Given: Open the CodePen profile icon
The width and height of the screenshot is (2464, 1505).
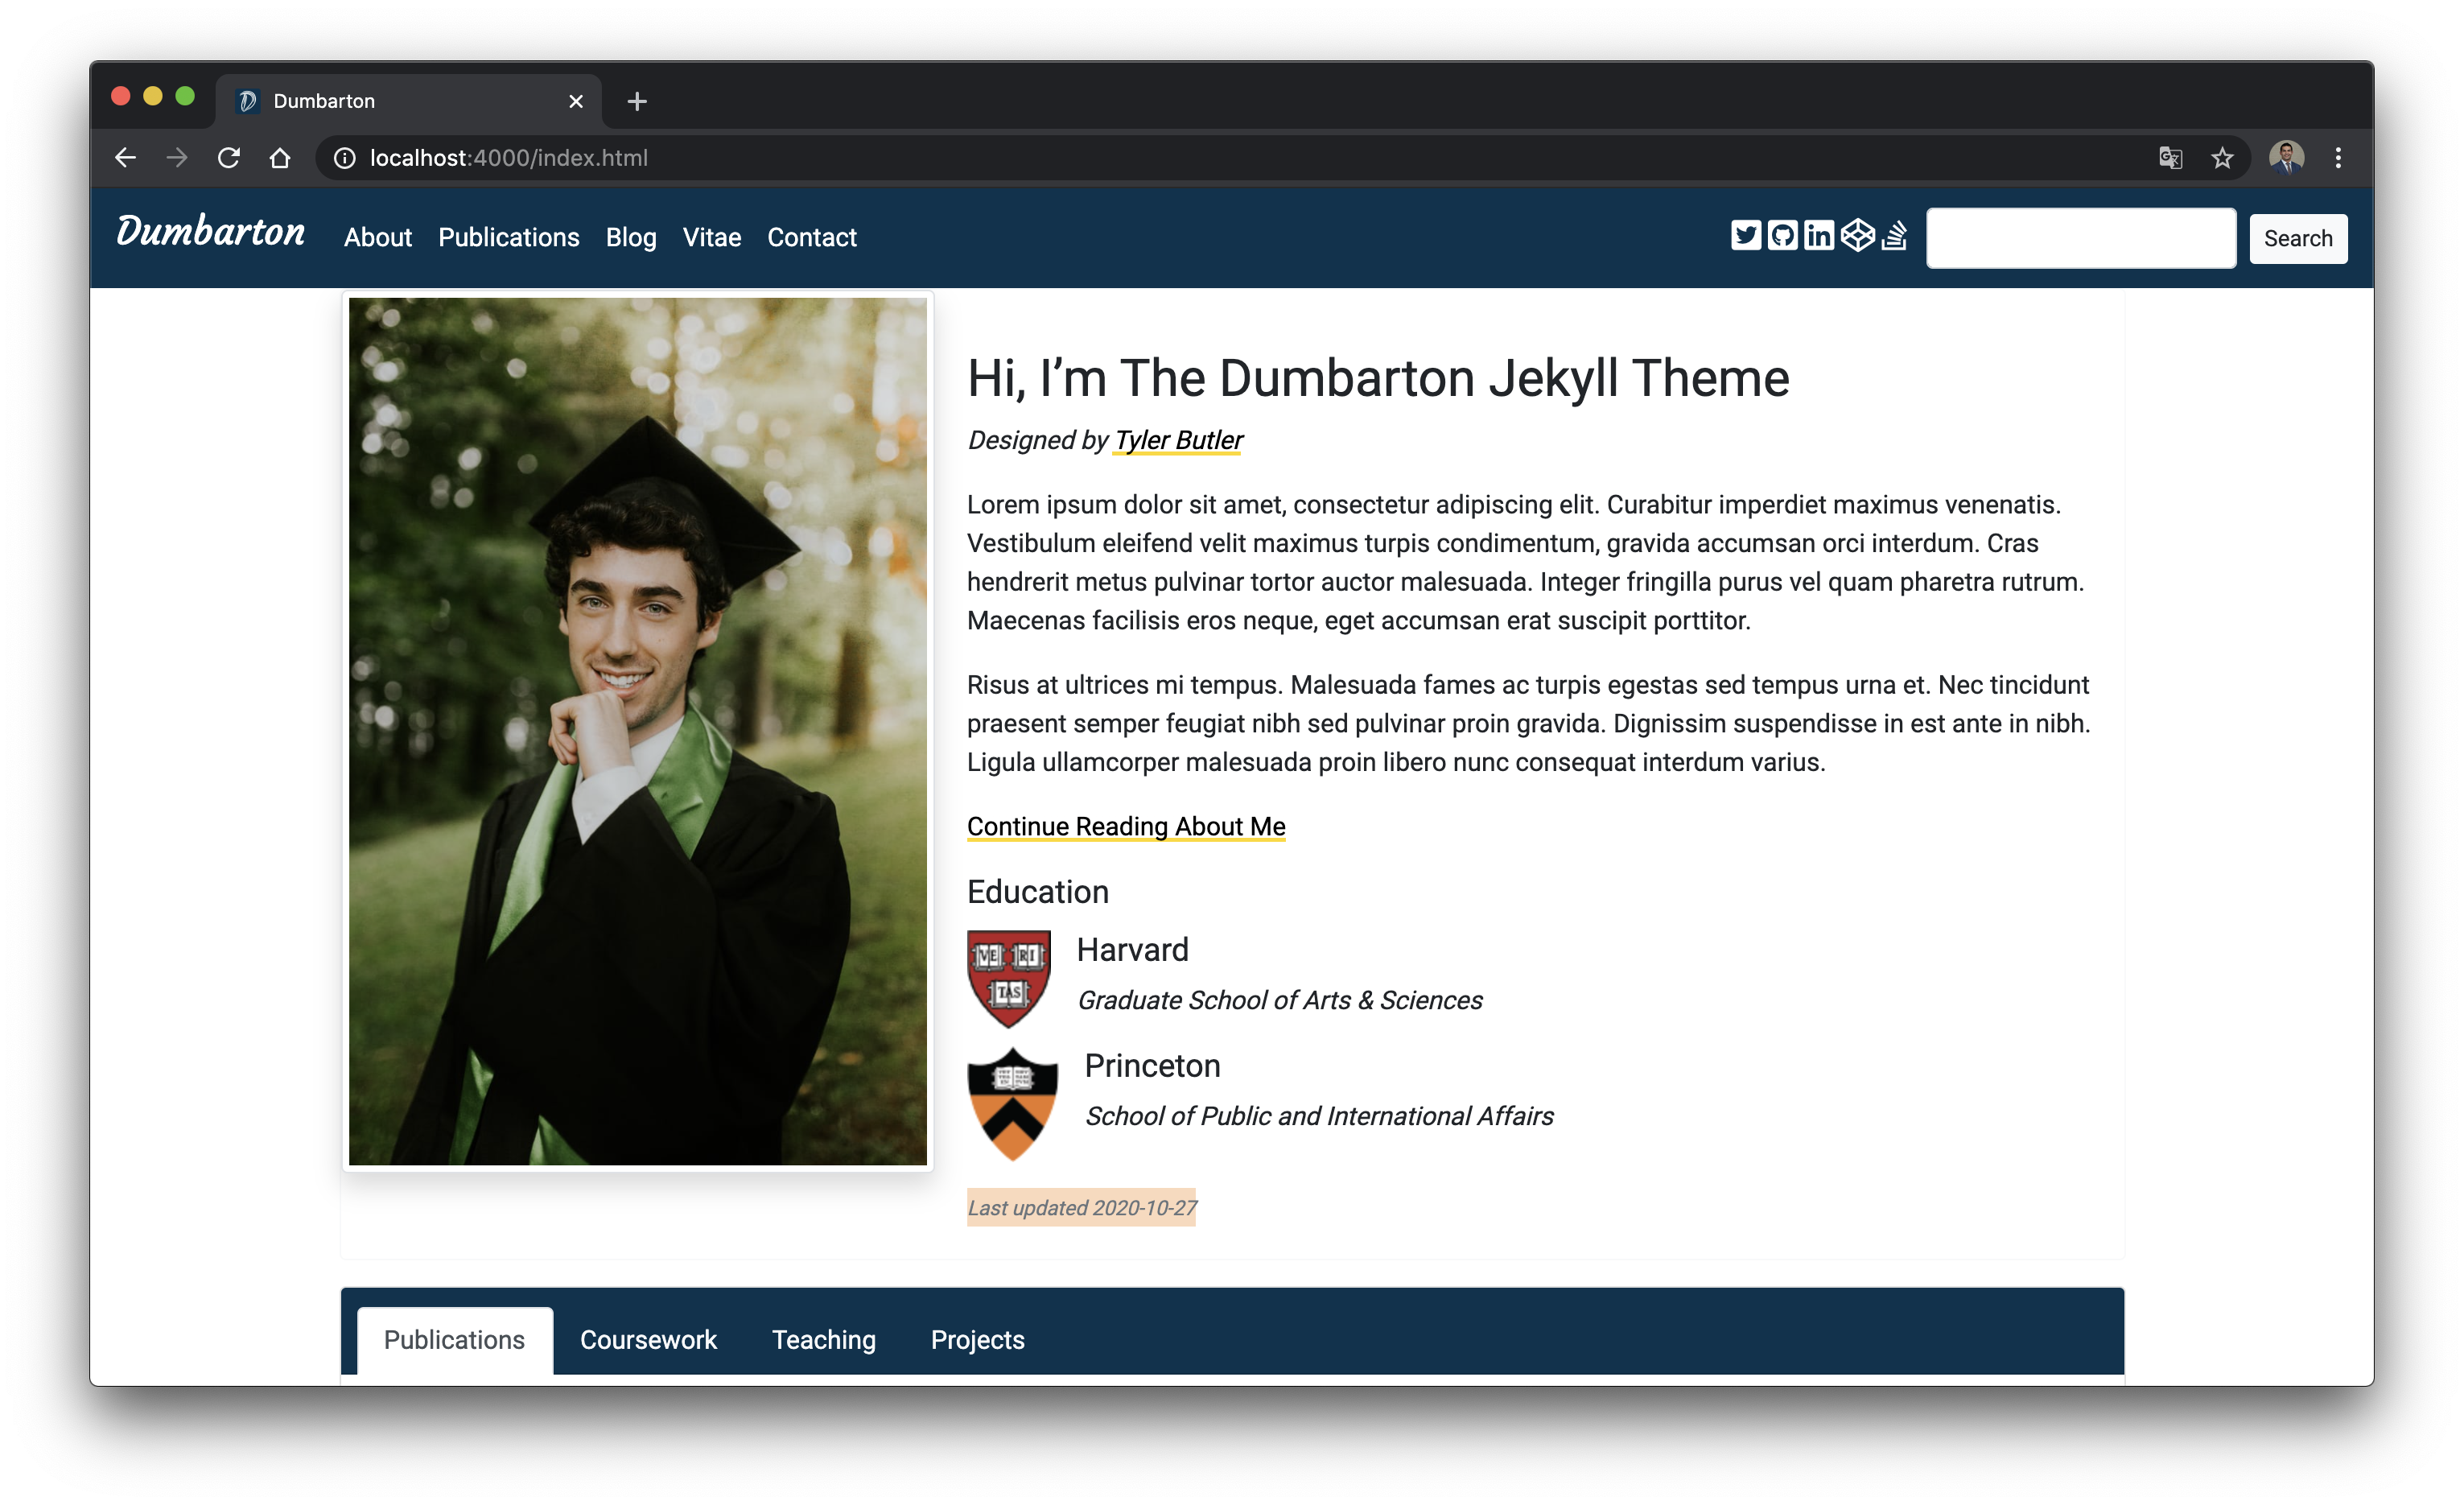Looking at the screenshot, I should [1857, 236].
